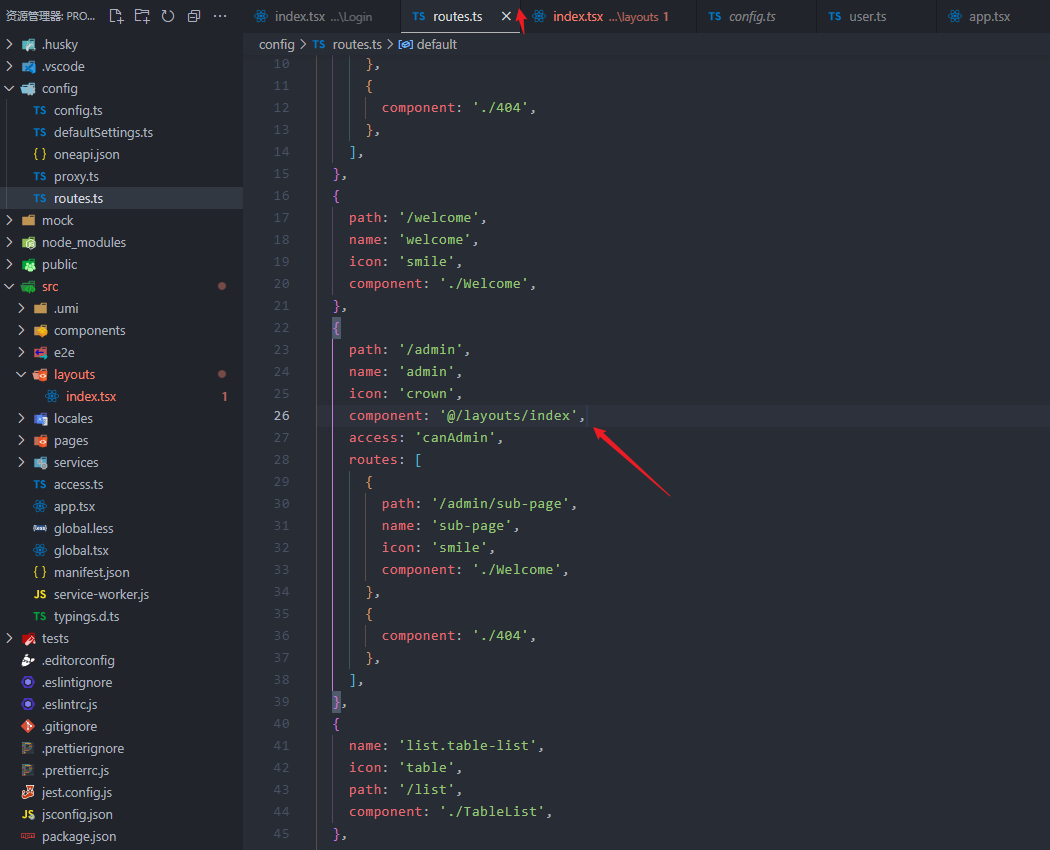Click the opening bracket on line 22
Screen dimensions: 1050x850
[336, 328]
